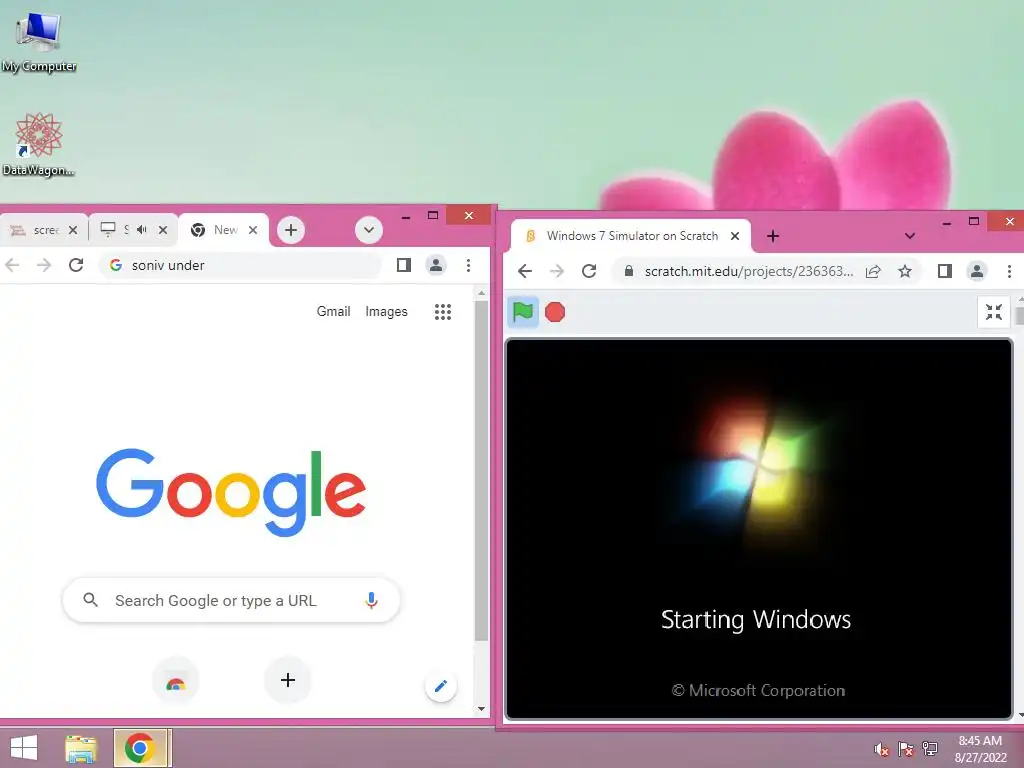Image resolution: width=1024 pixels, height=768 pixels.
Task: Share the Scratch page via share icon
Action: [873, 271]
